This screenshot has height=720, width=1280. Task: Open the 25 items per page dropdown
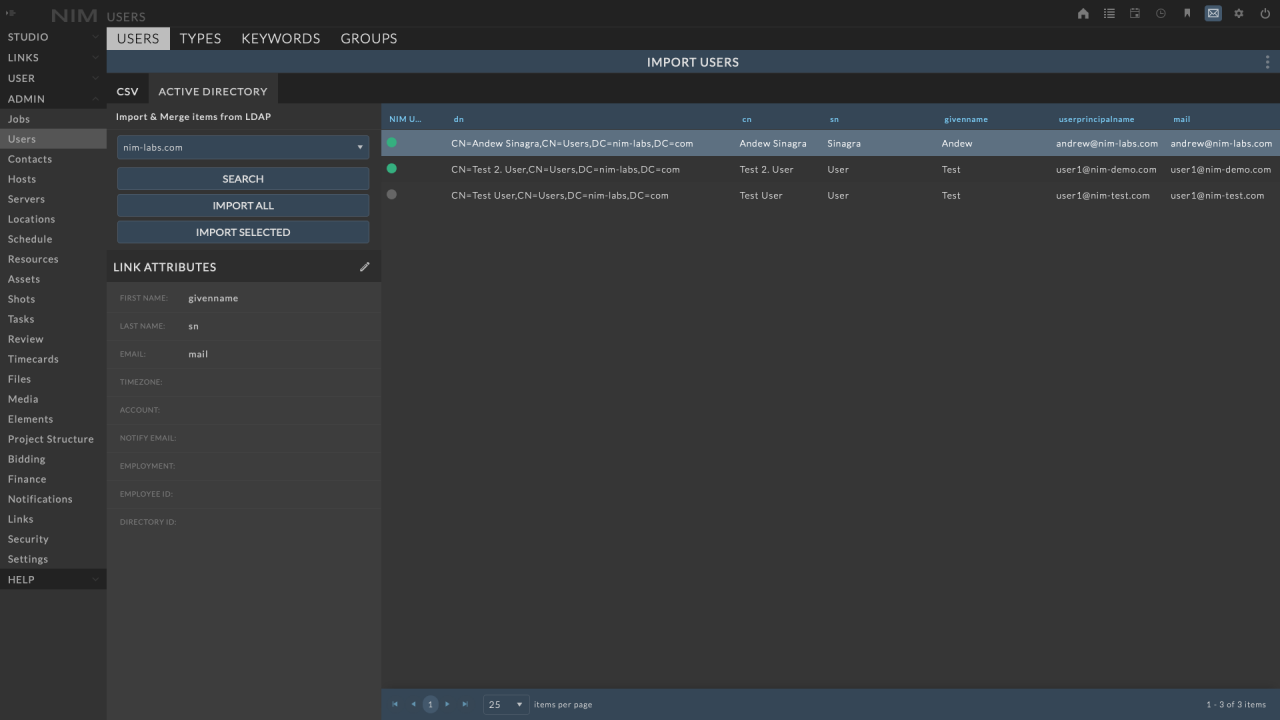pyautogui.click(x=506, y=705)
